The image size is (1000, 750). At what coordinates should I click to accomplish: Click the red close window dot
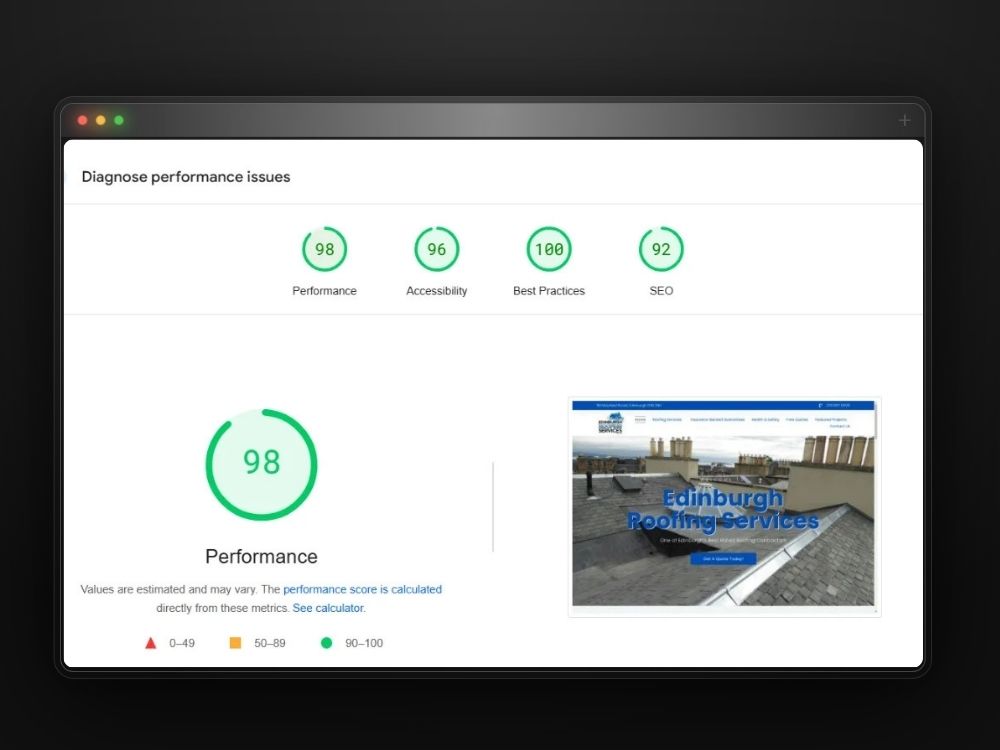tap(82, 120)
